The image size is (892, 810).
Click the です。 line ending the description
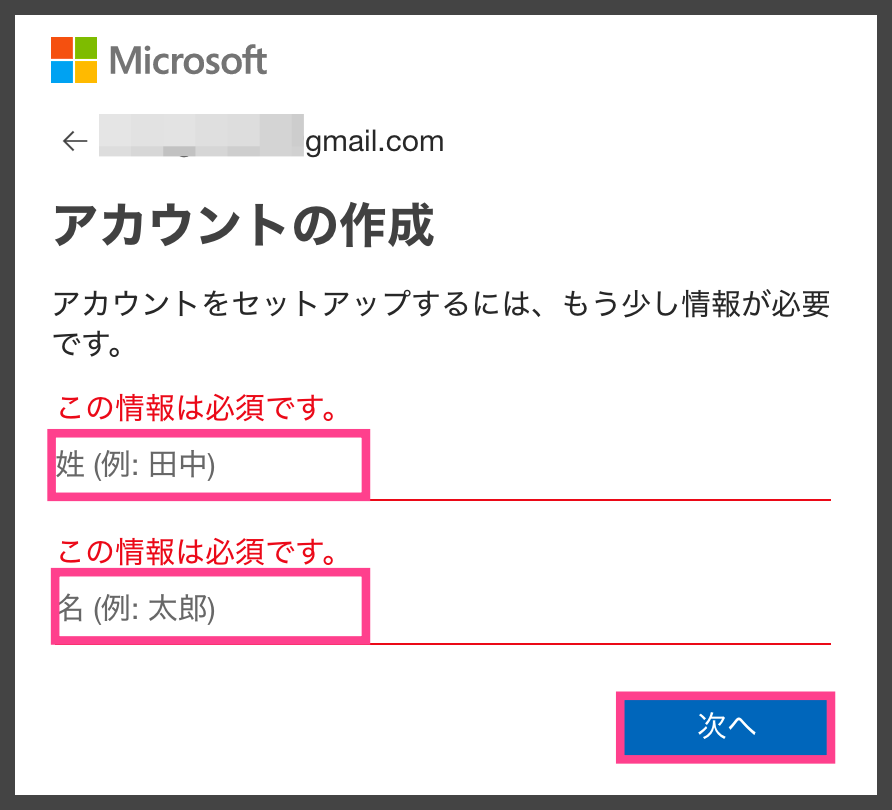pyautogui.click(x=87, y=344)
